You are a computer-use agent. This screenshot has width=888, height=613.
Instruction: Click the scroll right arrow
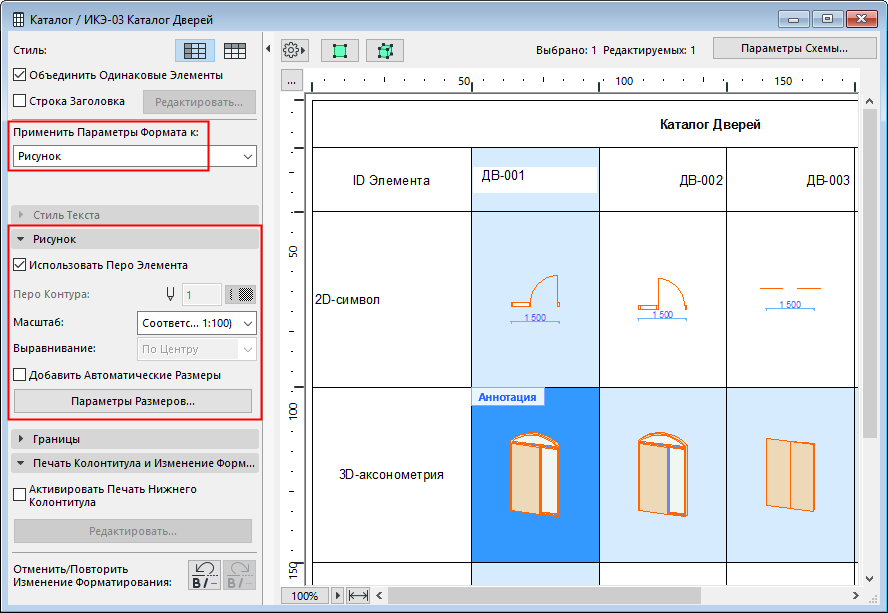(855, 595)
